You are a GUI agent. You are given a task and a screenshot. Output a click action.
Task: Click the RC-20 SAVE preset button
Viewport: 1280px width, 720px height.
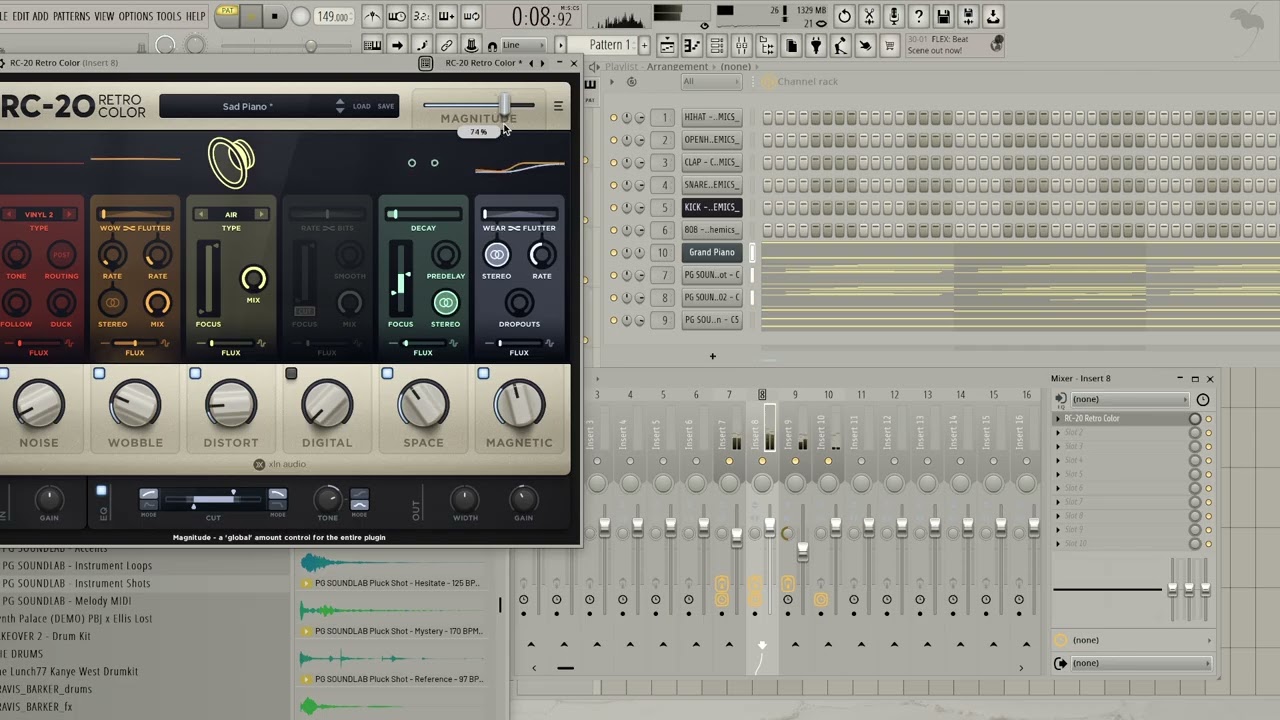pos(386,106)
